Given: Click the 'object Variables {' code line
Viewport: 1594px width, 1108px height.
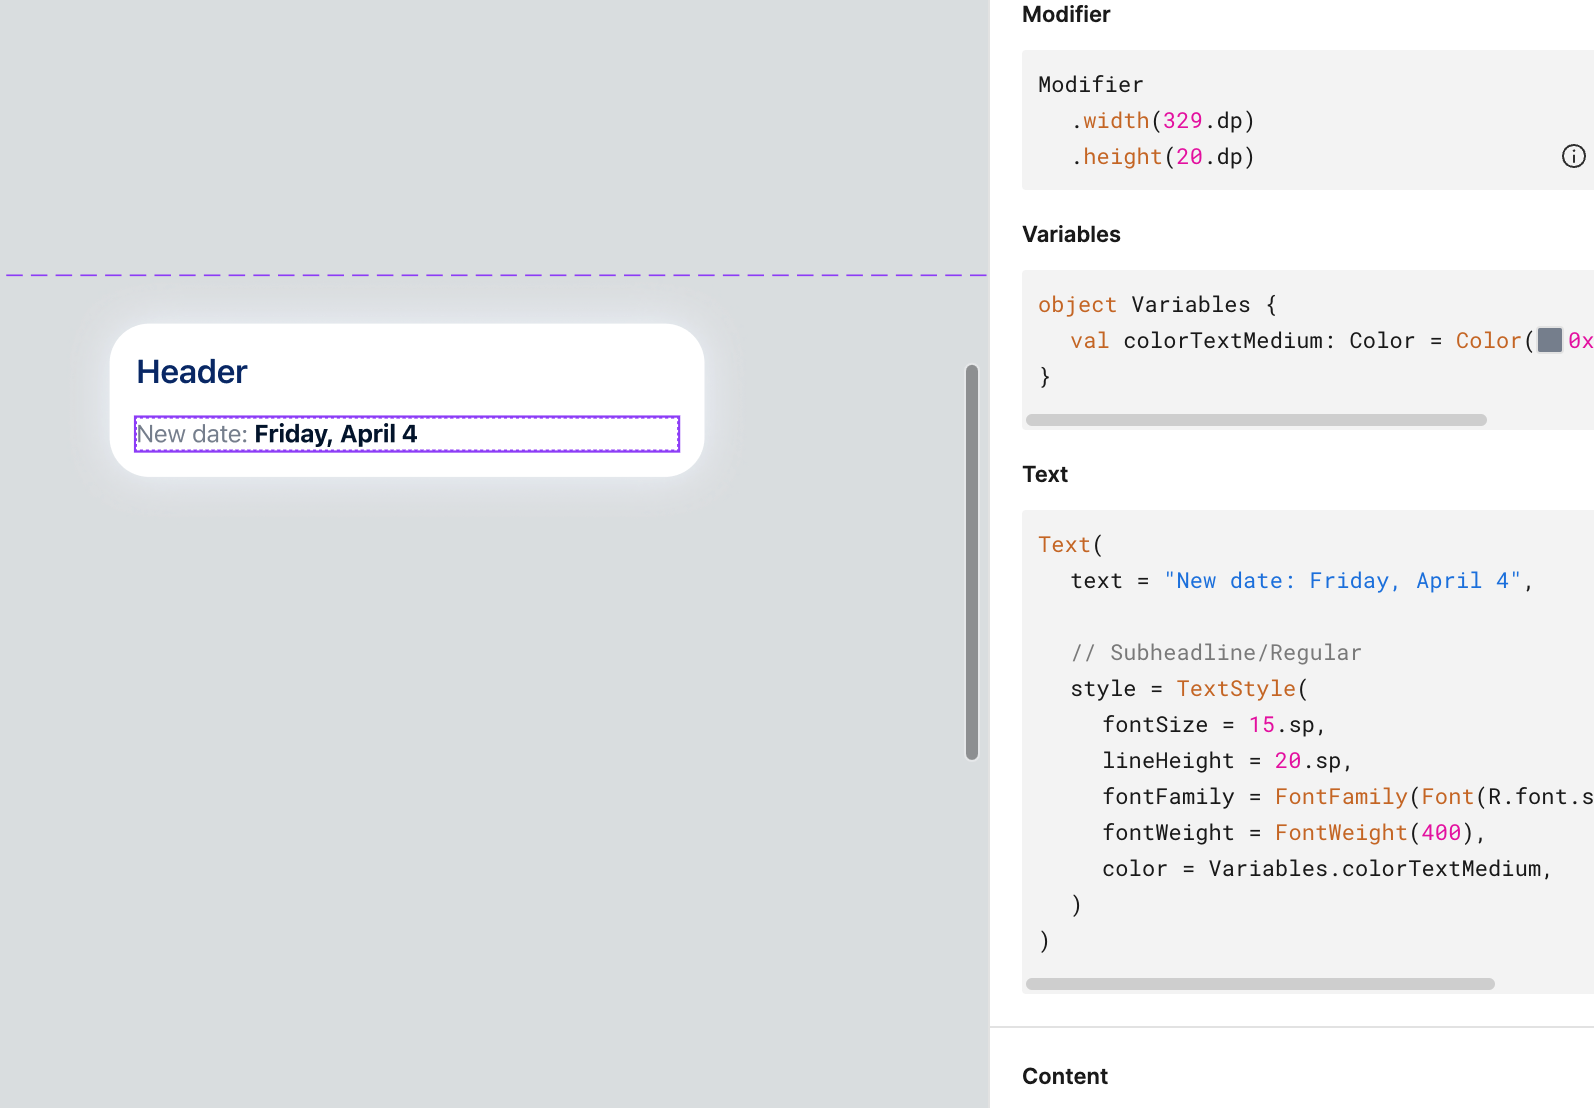Looking at the screenshot, I should [1157, 305].
